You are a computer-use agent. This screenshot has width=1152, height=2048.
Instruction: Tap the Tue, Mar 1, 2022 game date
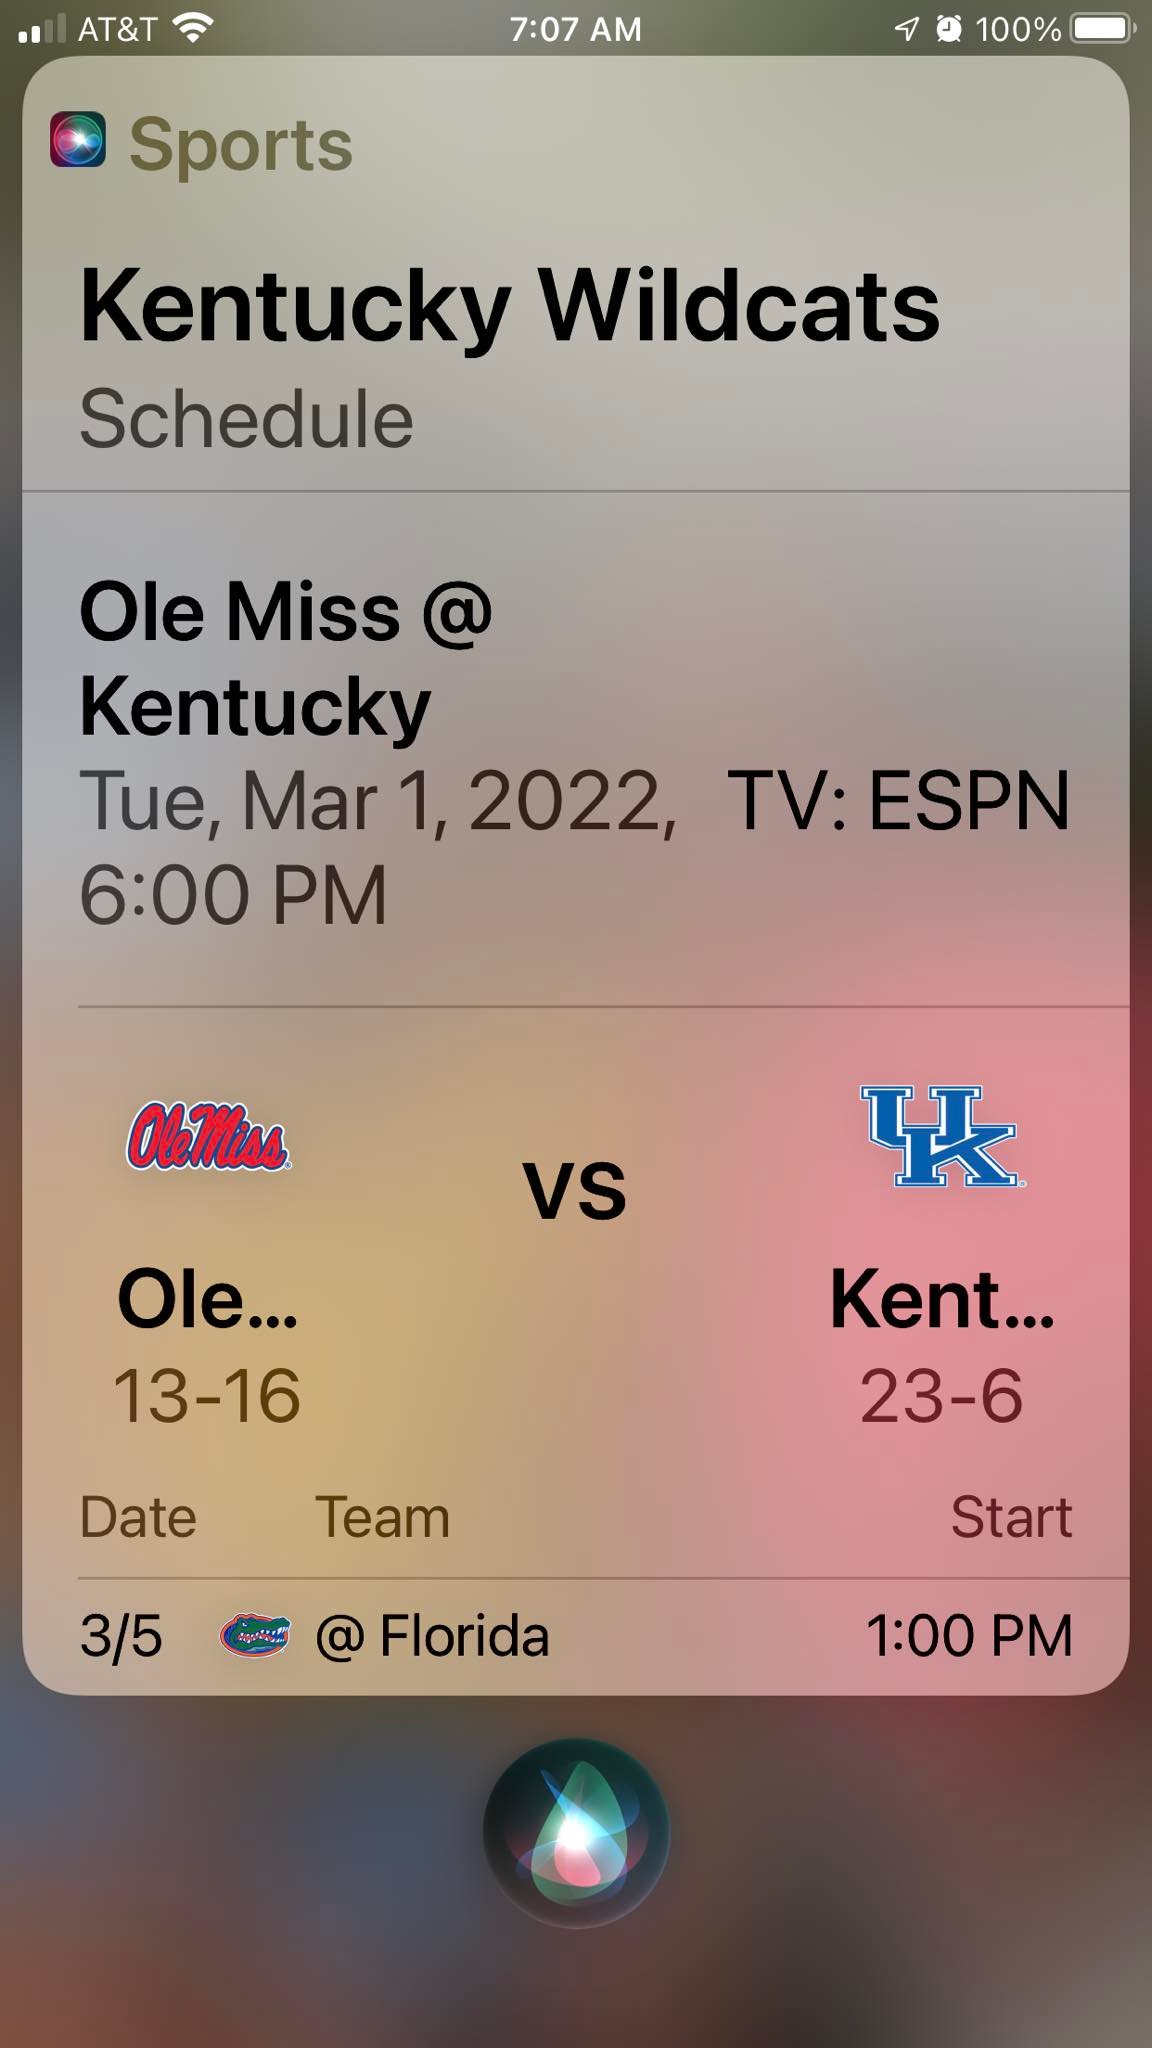[x=378, y=800]
